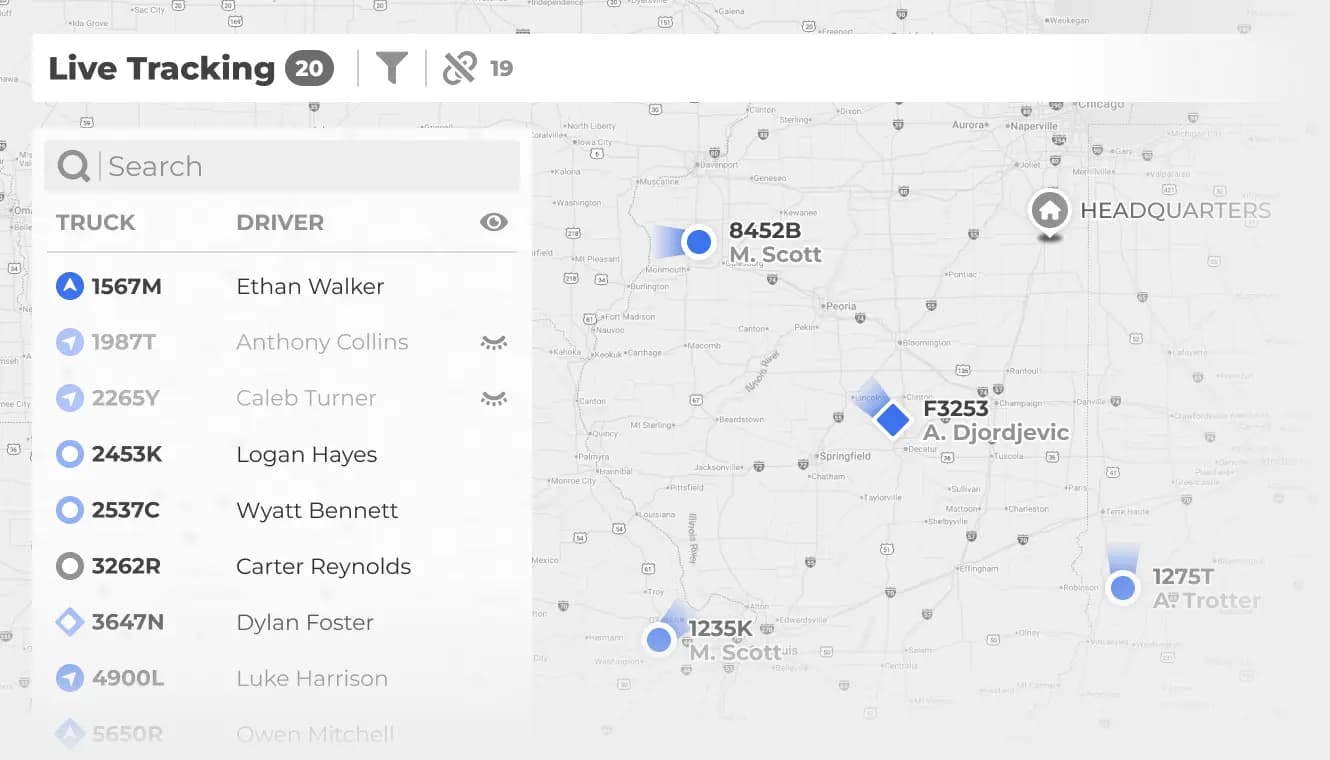Click the 4900L truck status icon
This screenshot has width=1330, height=760.
[69, 679]
